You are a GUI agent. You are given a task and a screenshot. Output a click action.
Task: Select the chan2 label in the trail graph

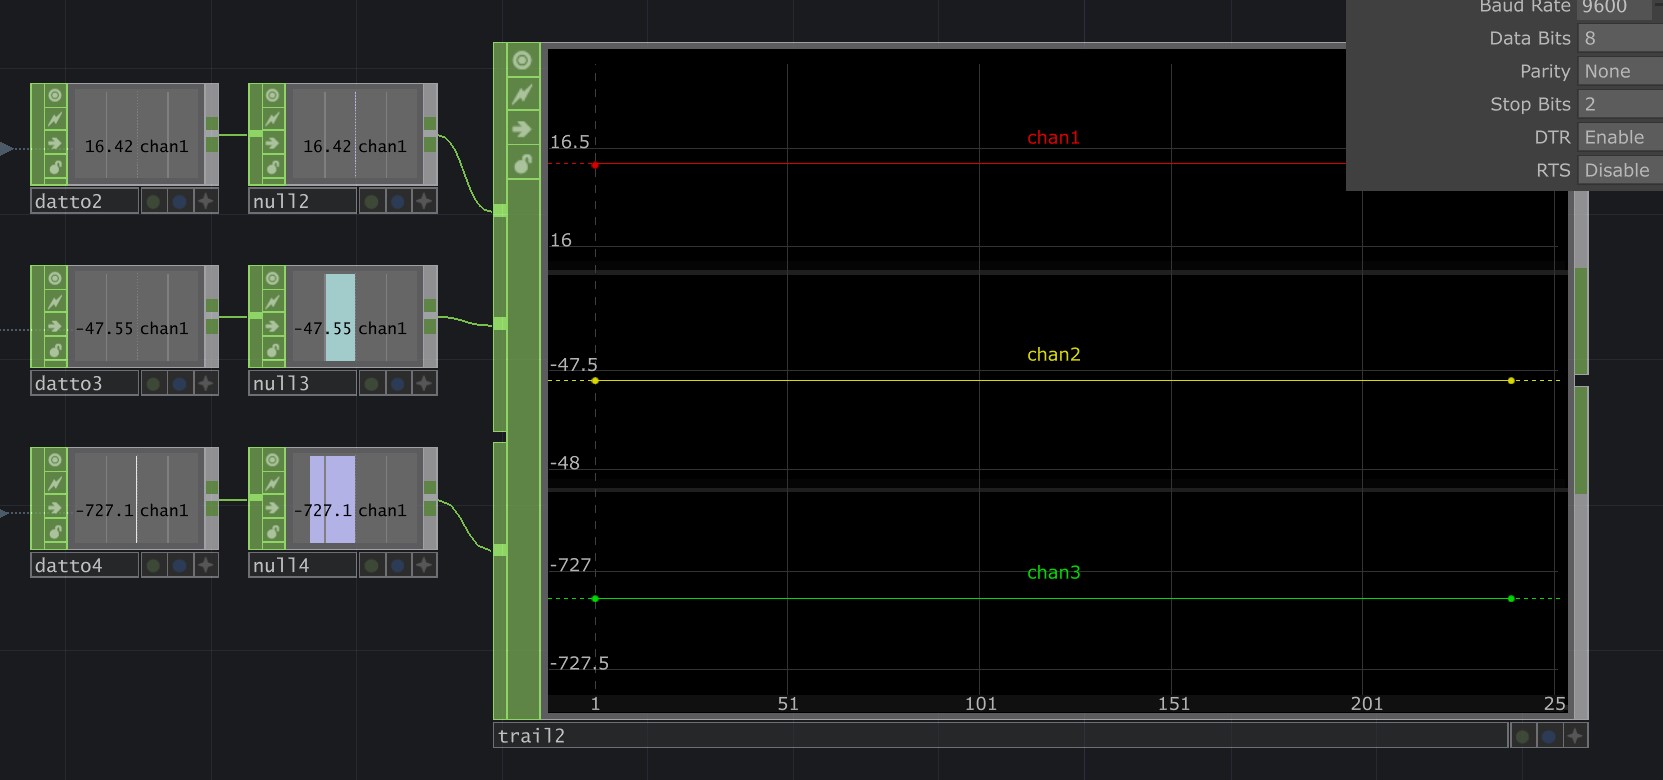[1053, 354]
